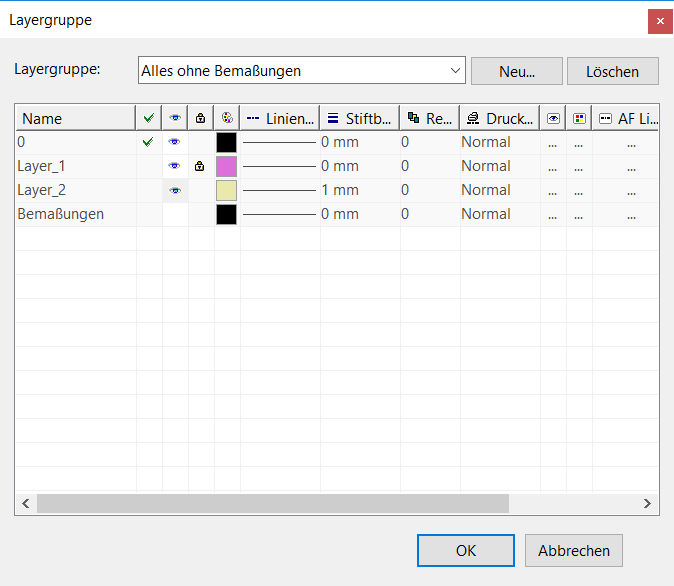This screenshot has height=586, width=674.
Task: Change Druck mode Normal of Layer_2
Action: [486, 190]
